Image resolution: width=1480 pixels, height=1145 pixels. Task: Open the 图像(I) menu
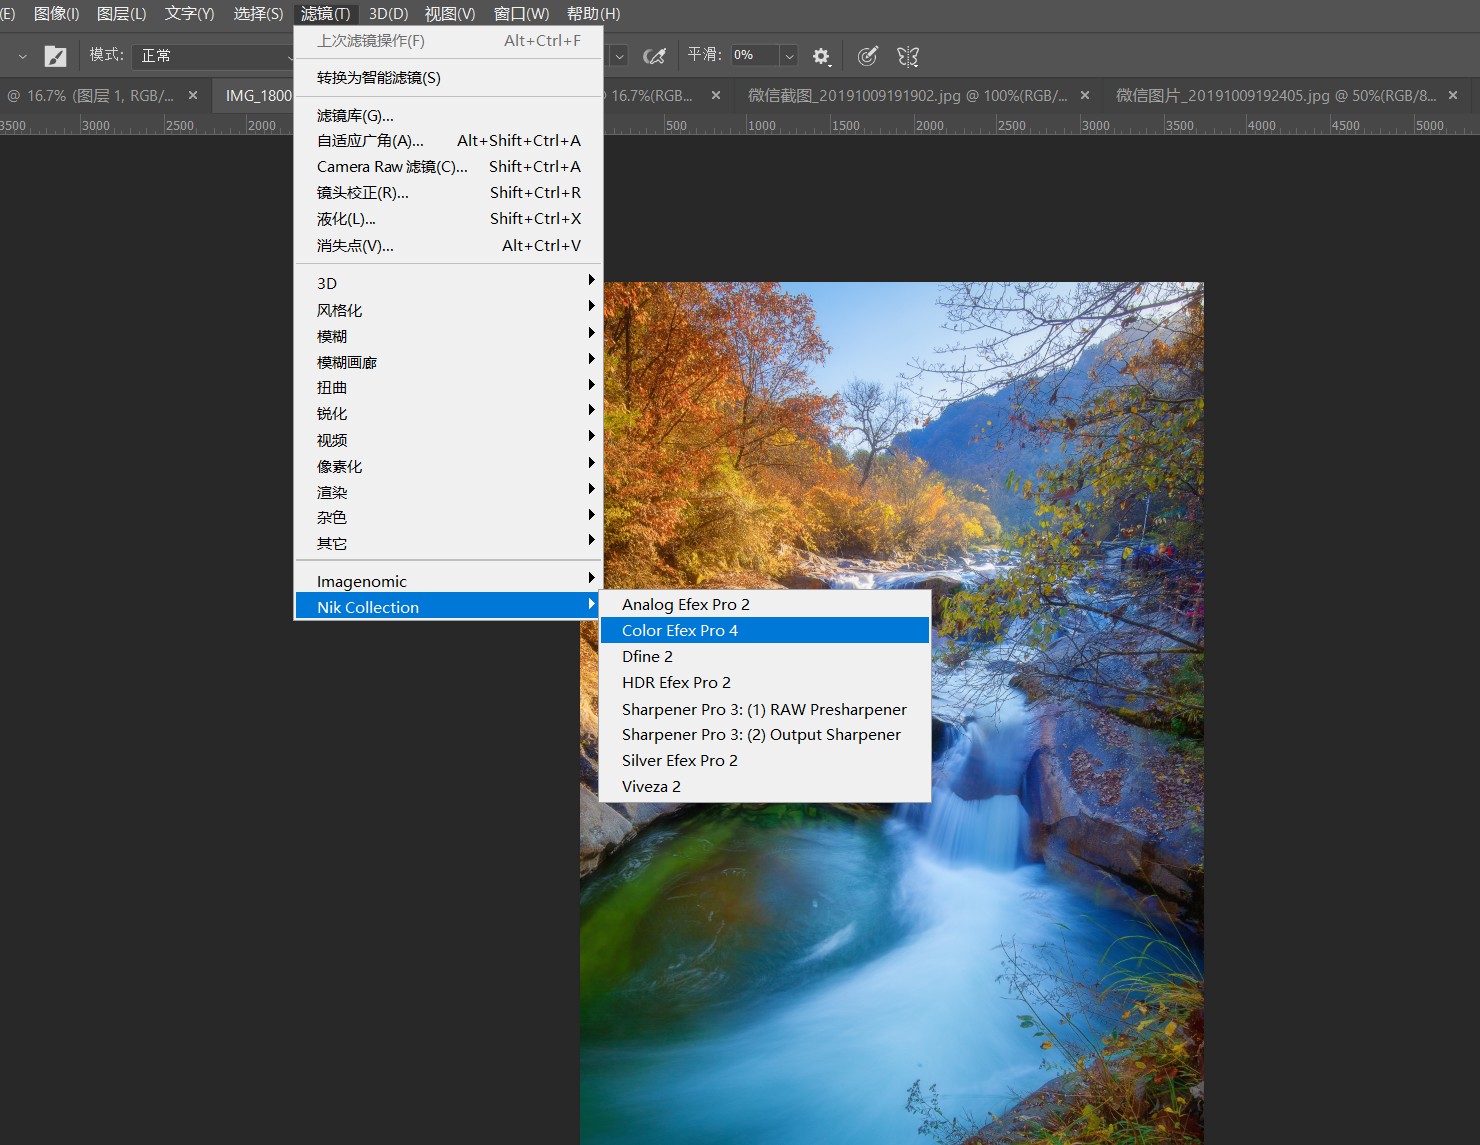[x=56, y=14]
